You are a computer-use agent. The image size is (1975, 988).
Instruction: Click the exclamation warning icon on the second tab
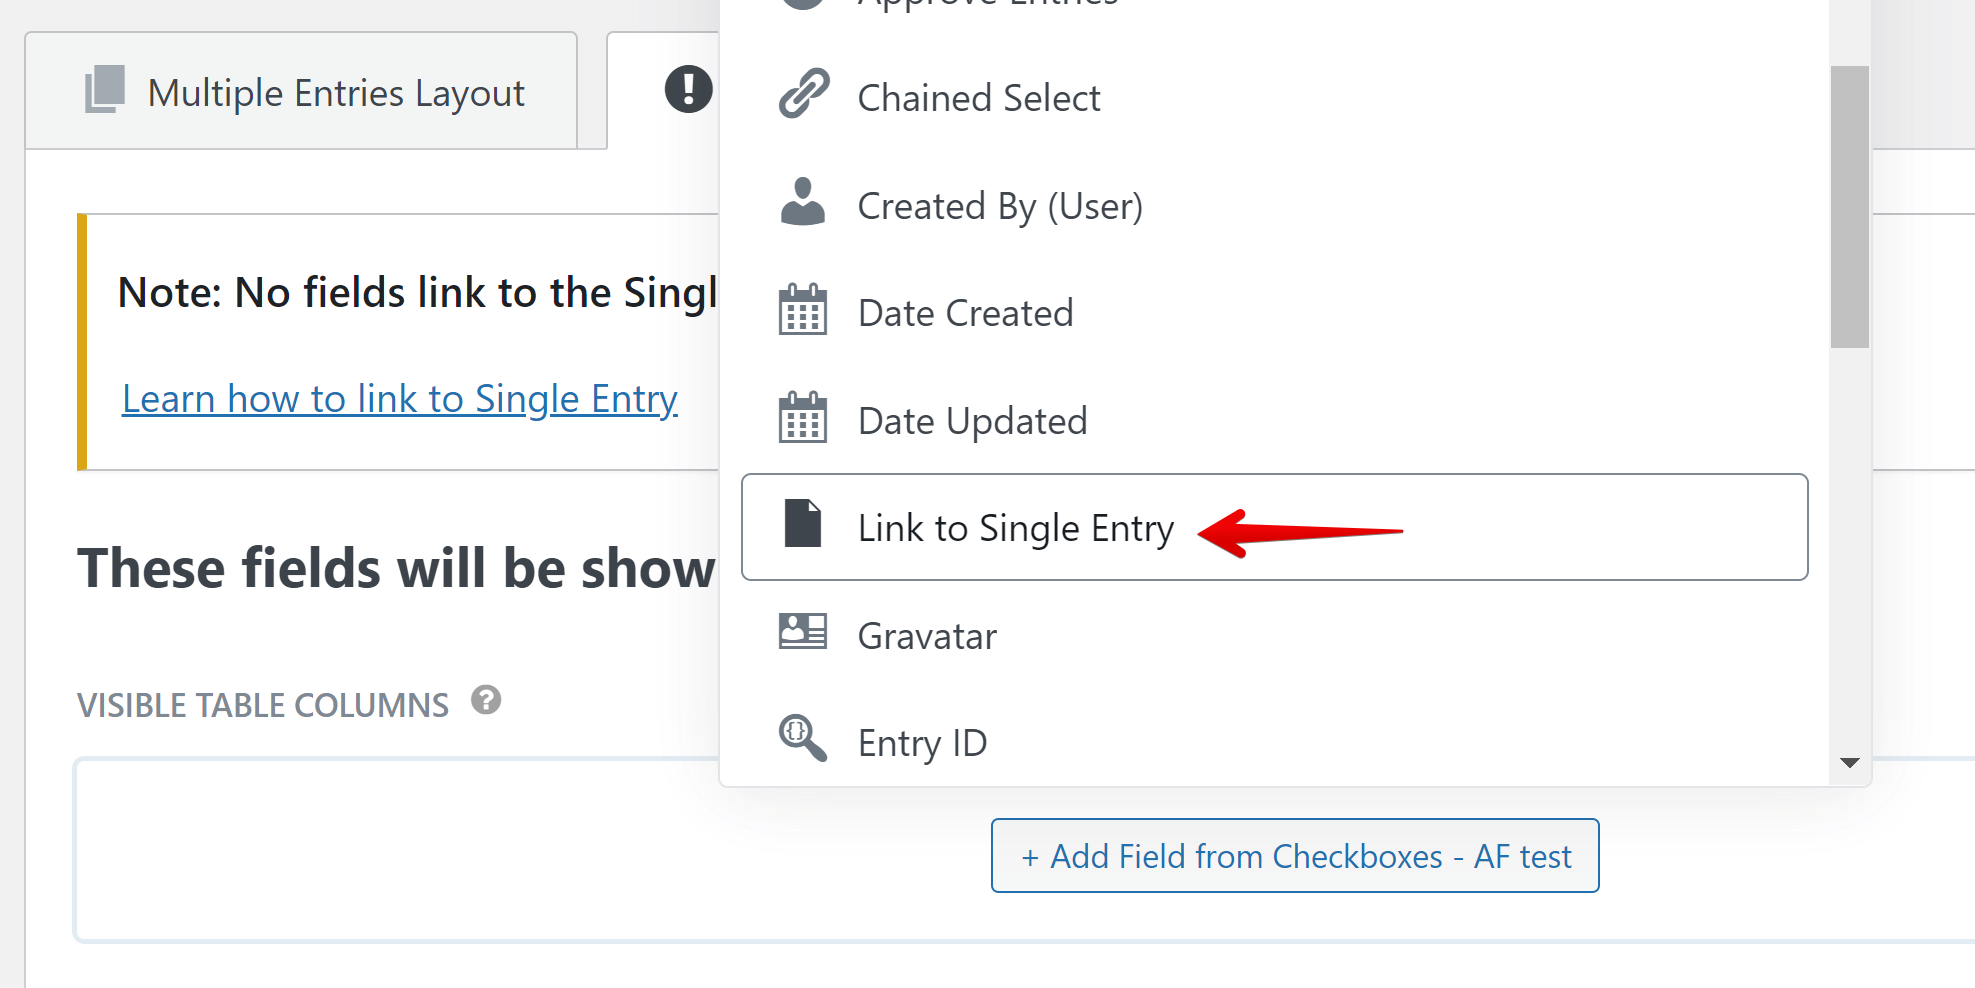click(x=686, y=90)
